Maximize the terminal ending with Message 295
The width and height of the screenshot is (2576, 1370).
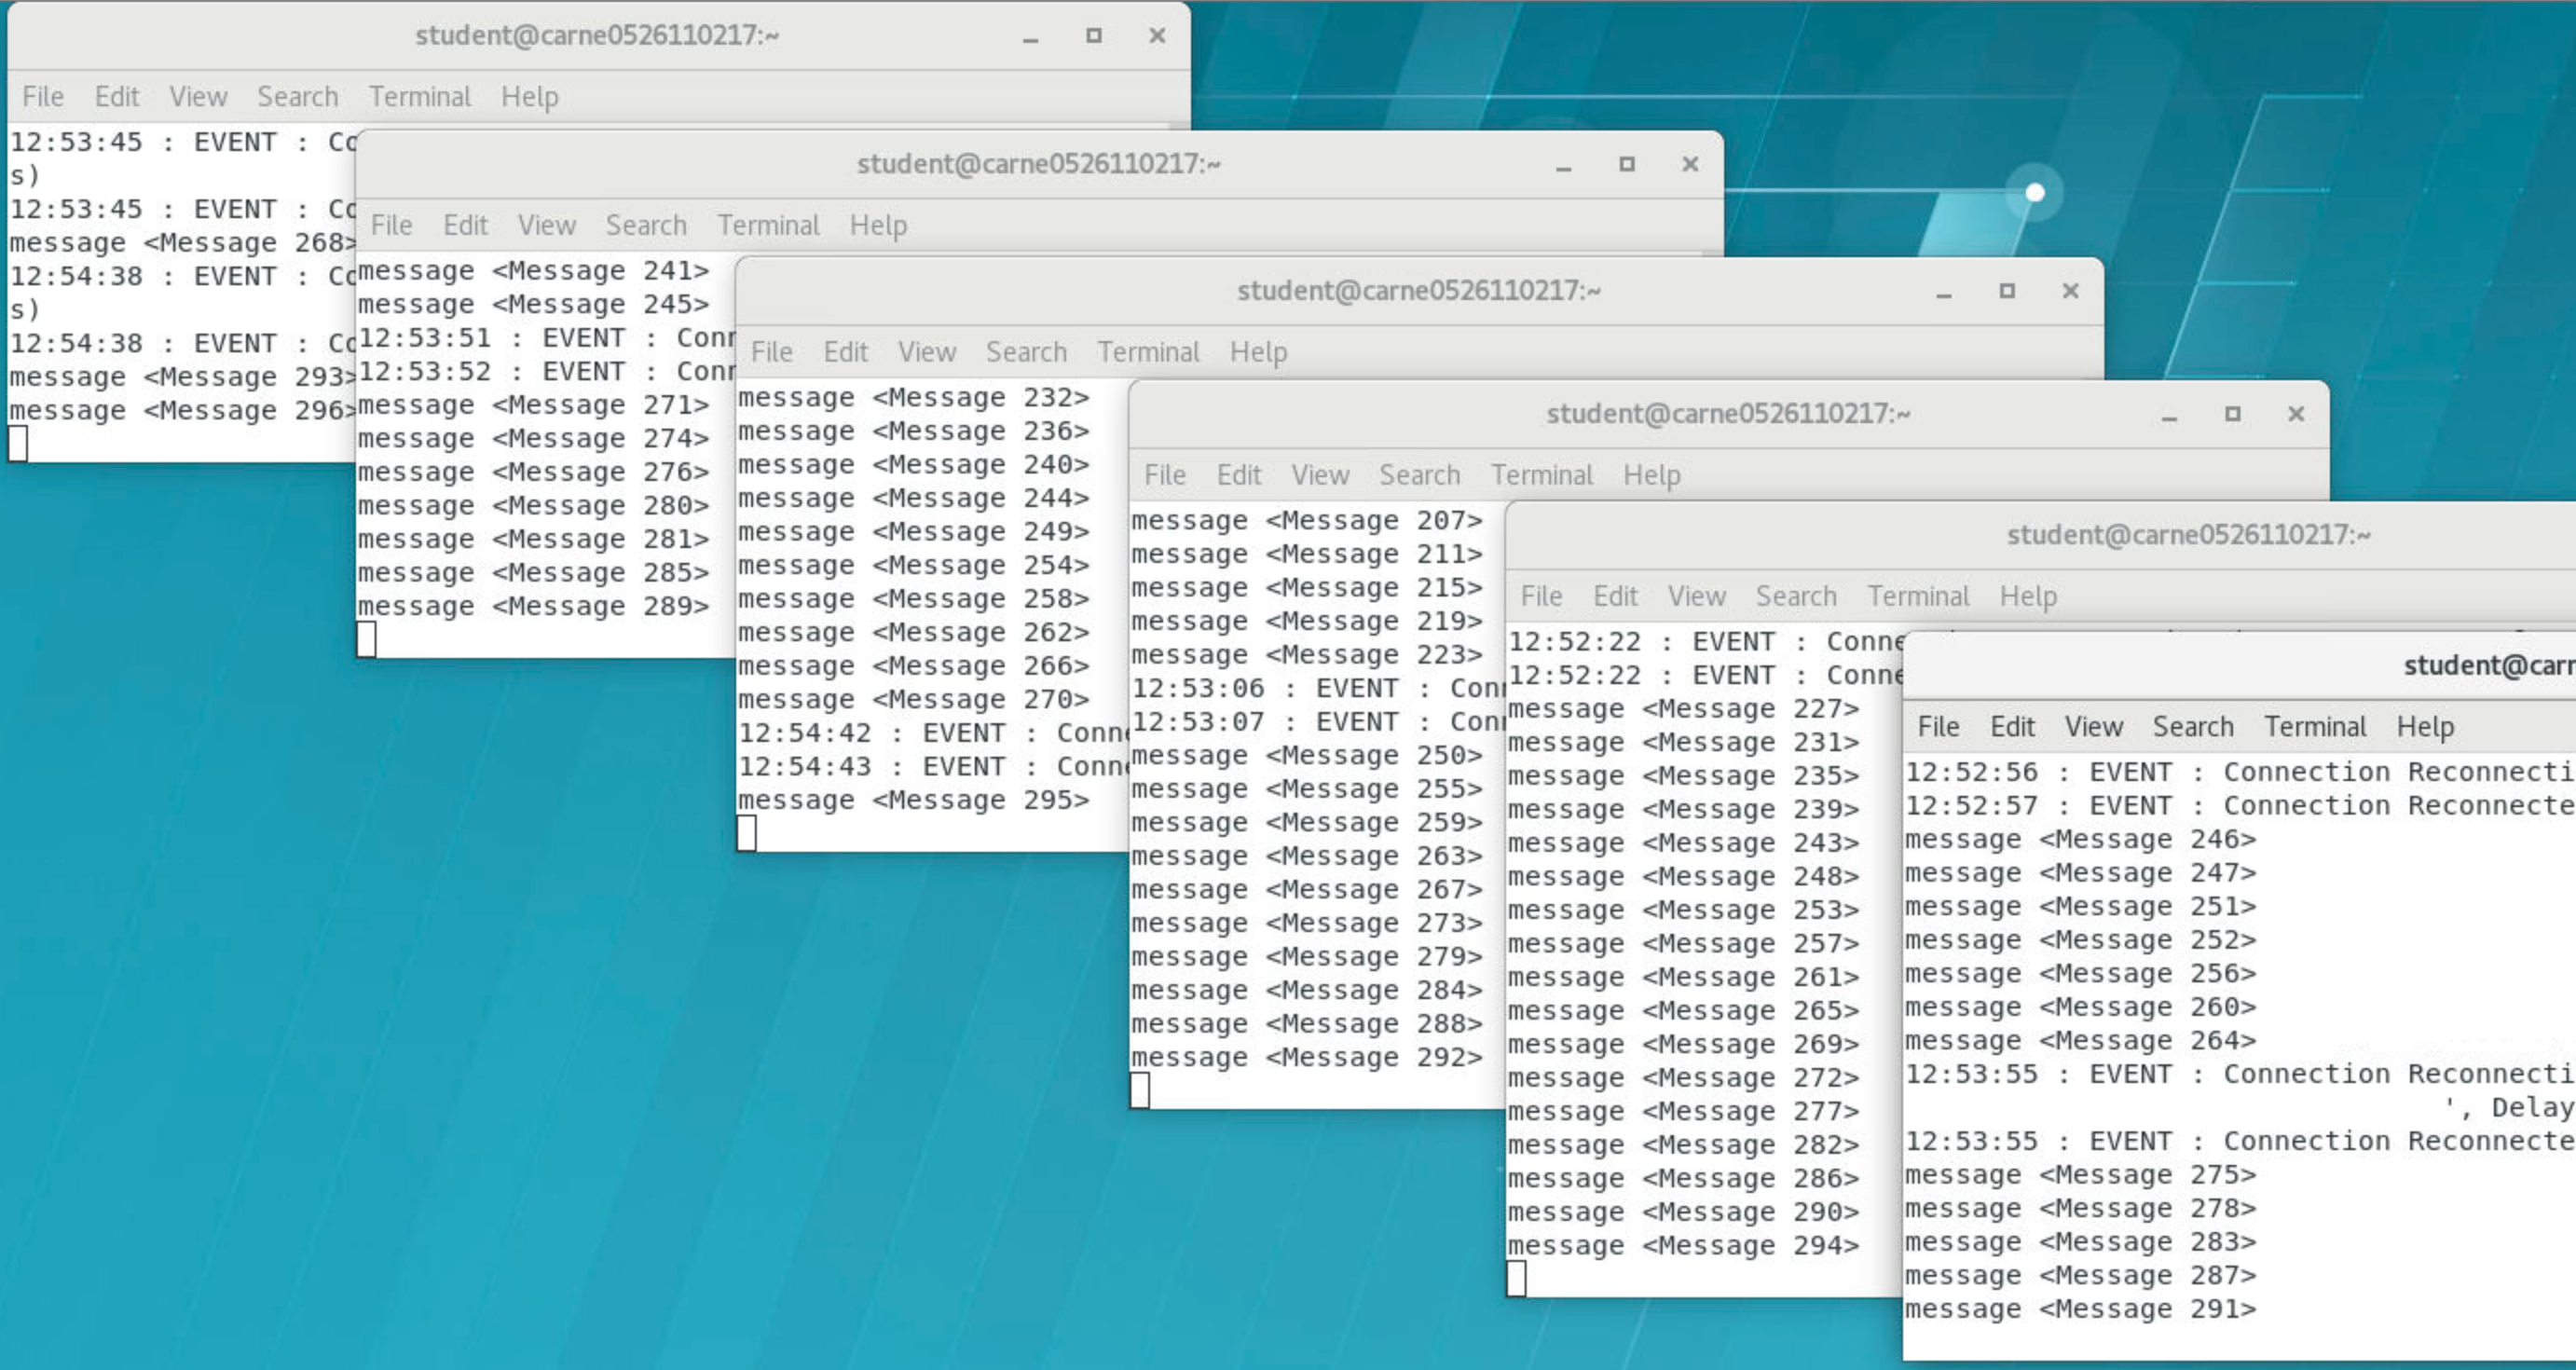point(2007,291)
